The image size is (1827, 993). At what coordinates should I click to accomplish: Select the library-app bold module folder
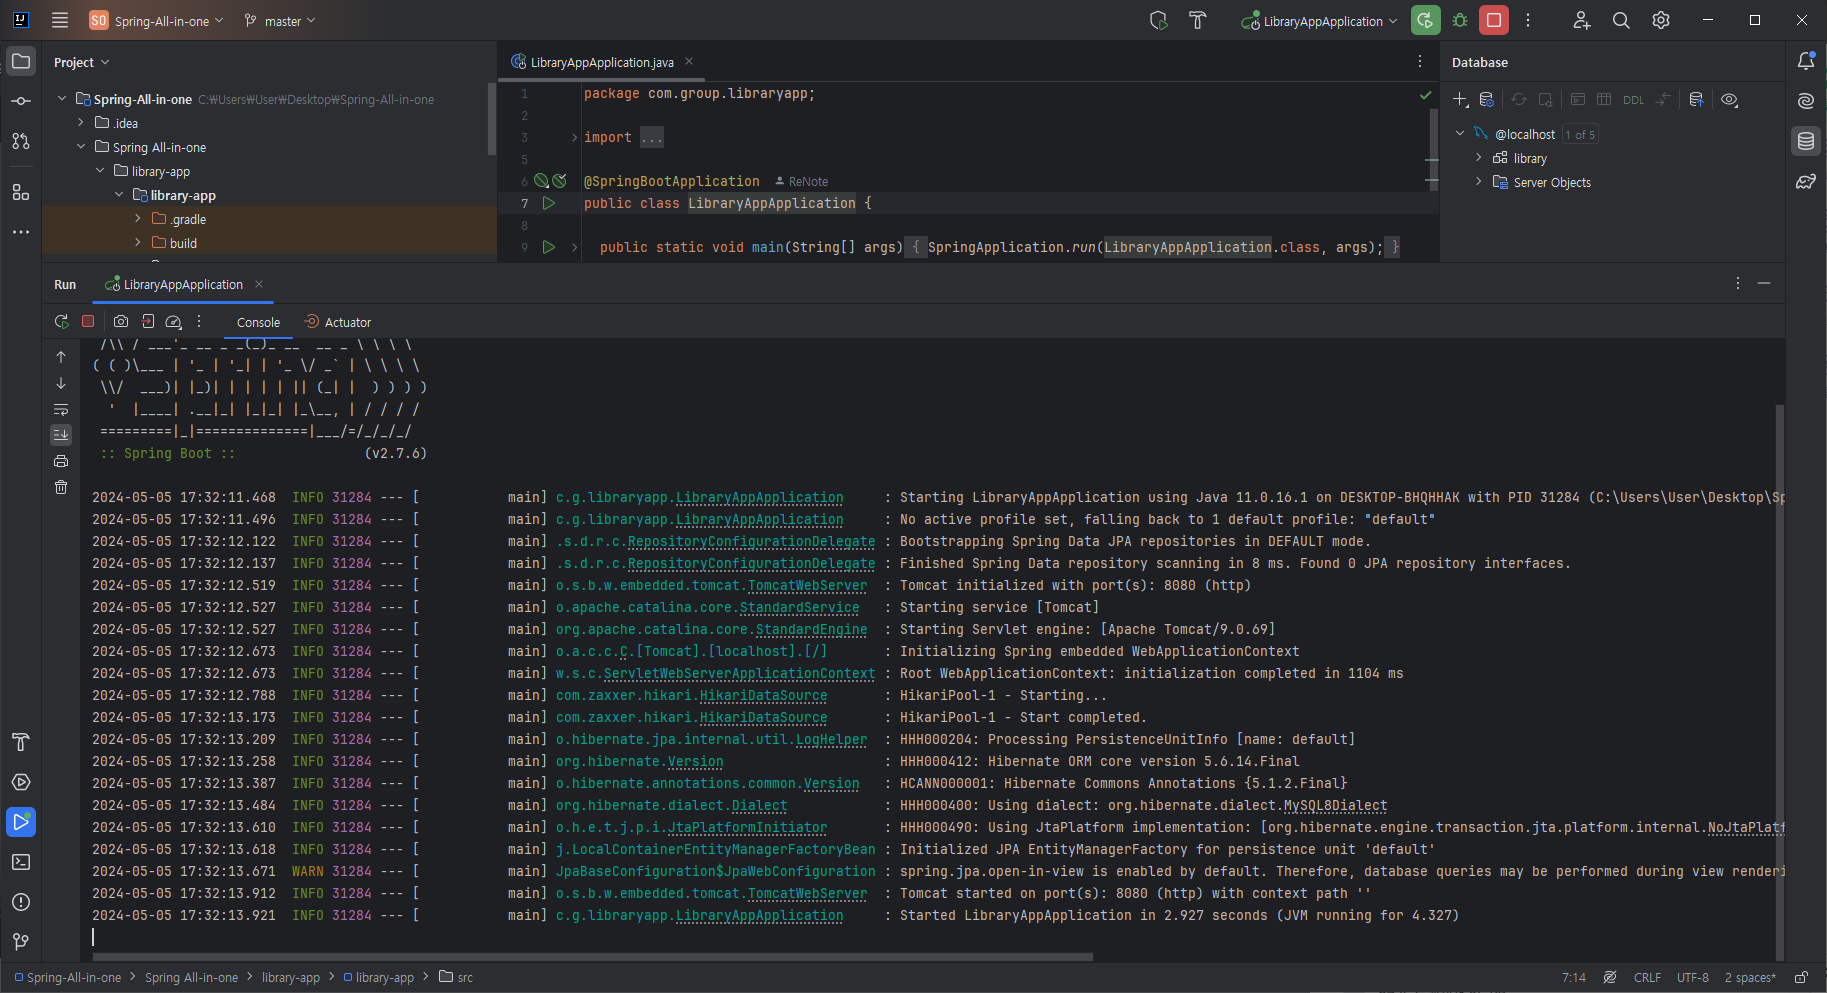183,195
